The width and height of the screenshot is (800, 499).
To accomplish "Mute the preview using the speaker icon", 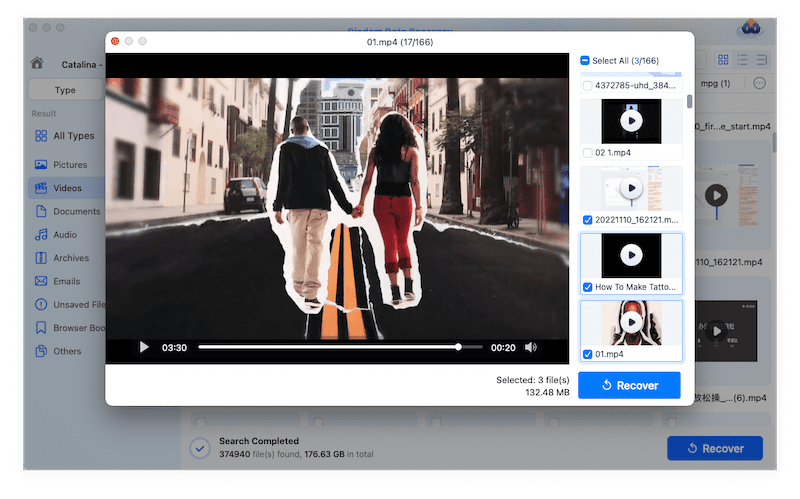I will click(x=530, y=347).
